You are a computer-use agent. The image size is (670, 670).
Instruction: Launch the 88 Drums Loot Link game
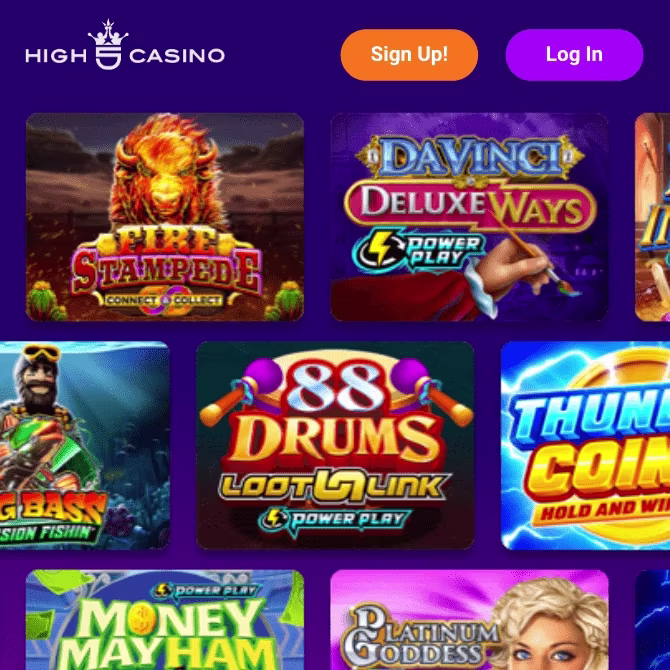point(335,445)
